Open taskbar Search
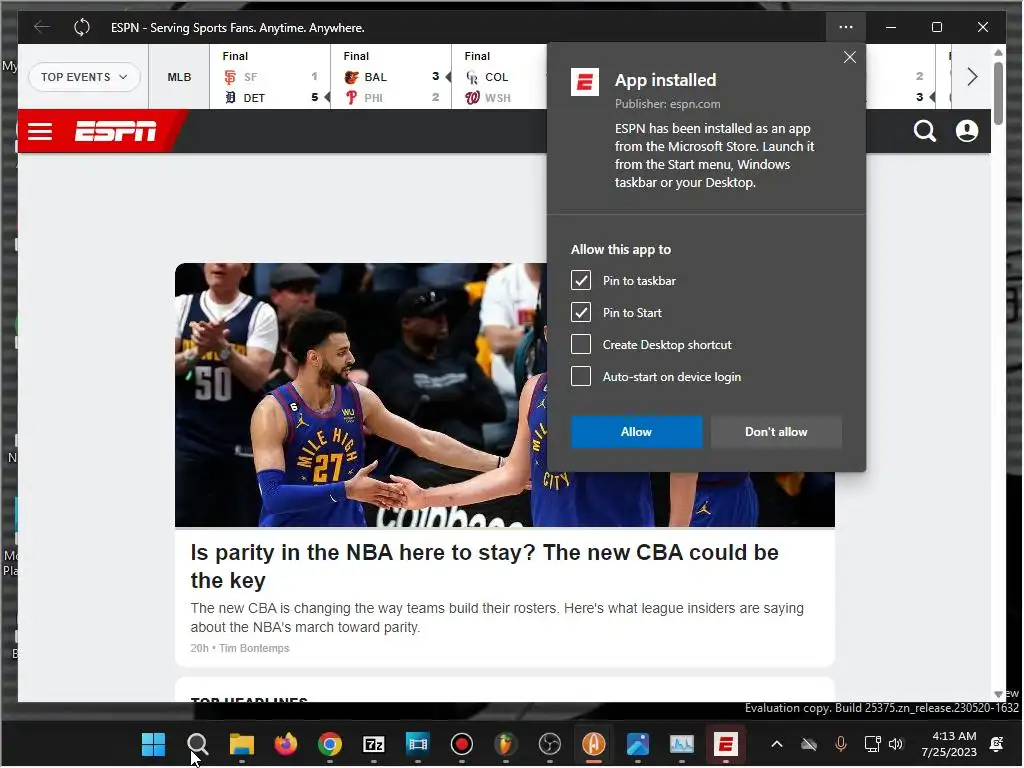The height and width of the screenshot is (768, 1024). 197,744
